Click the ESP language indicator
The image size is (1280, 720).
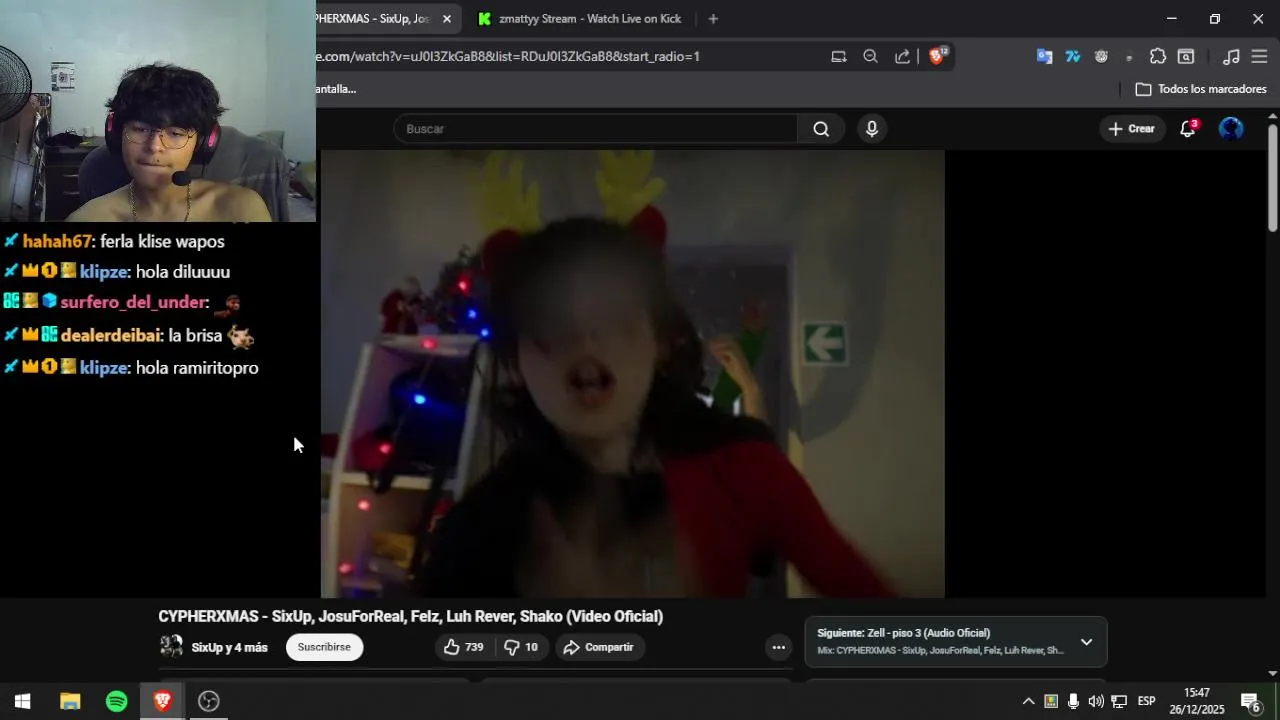[1147, 701]
